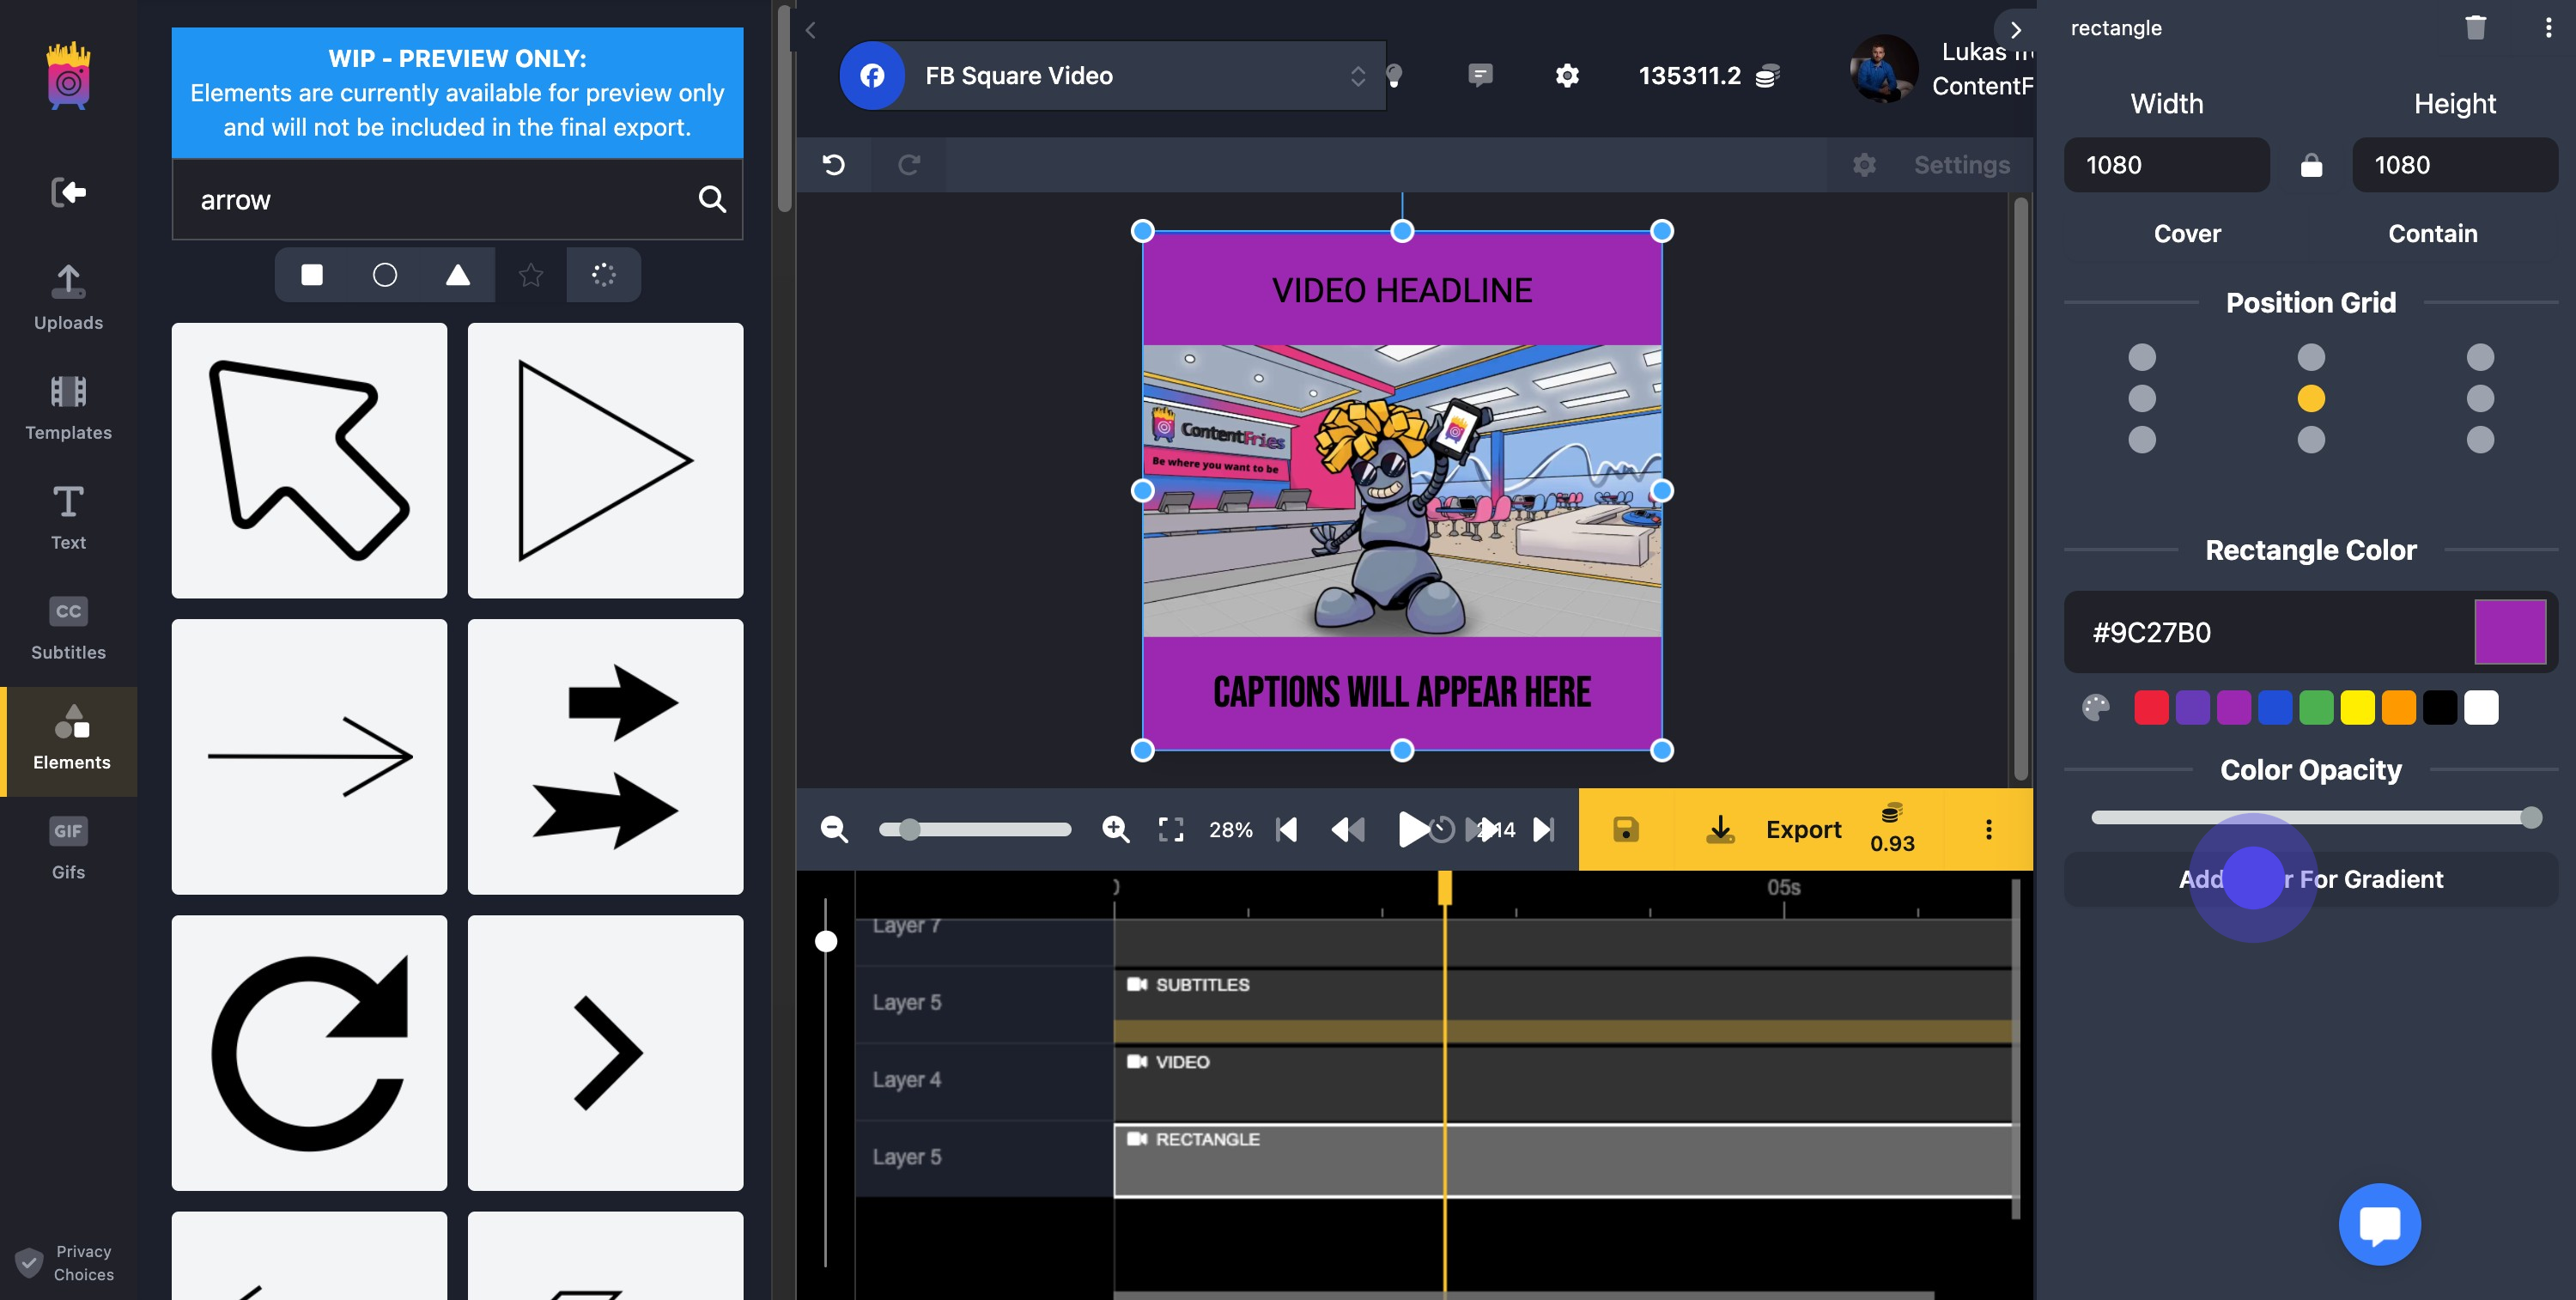The image size is (2576, 1300).
Task: Switch to the Templates panel
Action: click(67, 407)
